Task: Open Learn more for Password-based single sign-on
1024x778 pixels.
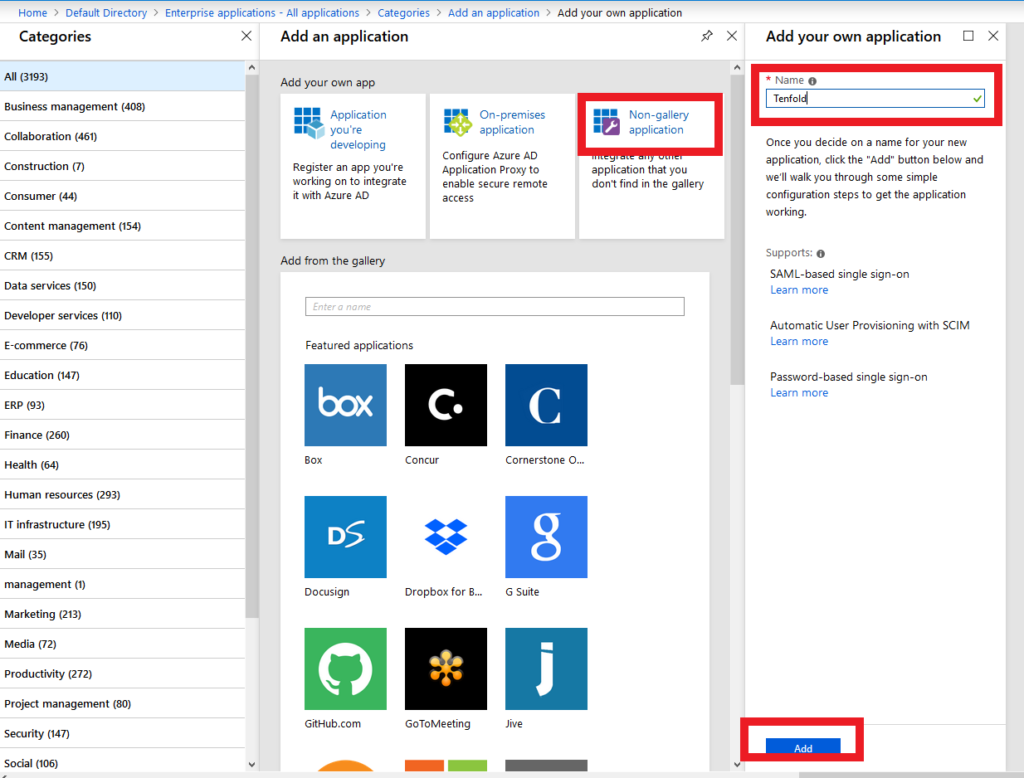Action: pyautogui.click(x=799, y=393)
